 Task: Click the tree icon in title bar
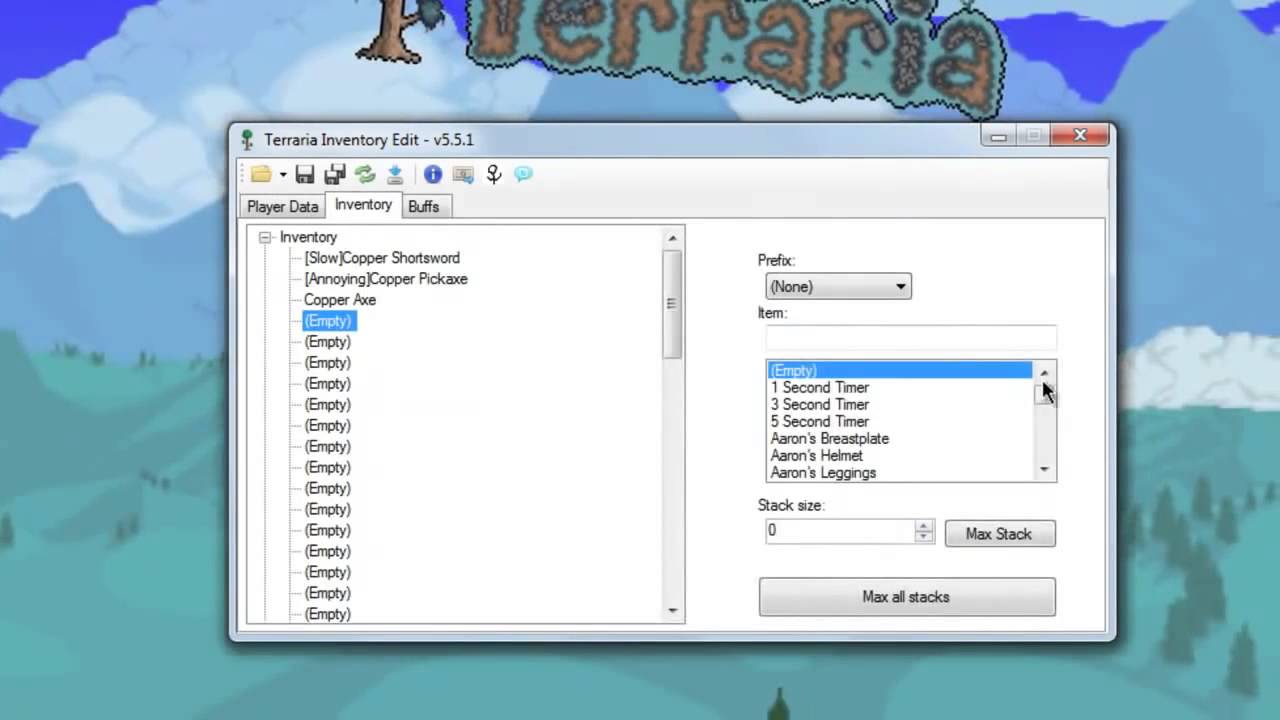pyautogui.click(x=247, y=140)
